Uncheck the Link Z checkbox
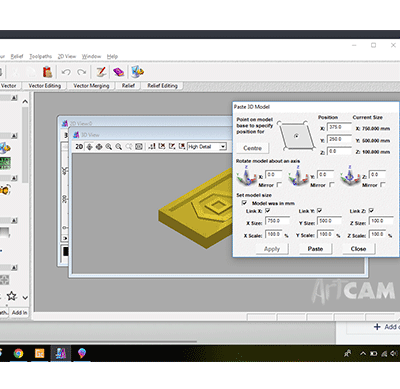This screenshot has width=400, height=389. [371, 211]
